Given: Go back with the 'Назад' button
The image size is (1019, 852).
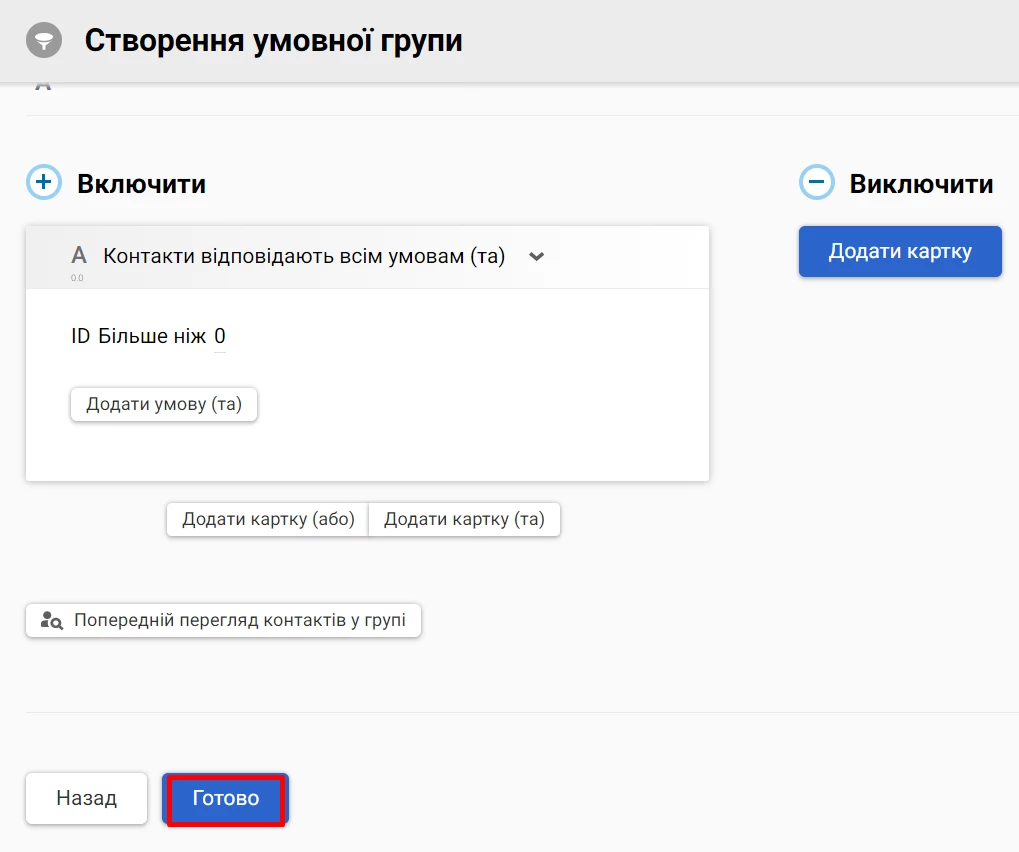Looking at the screenshot, I should click(x=86, y=798).
